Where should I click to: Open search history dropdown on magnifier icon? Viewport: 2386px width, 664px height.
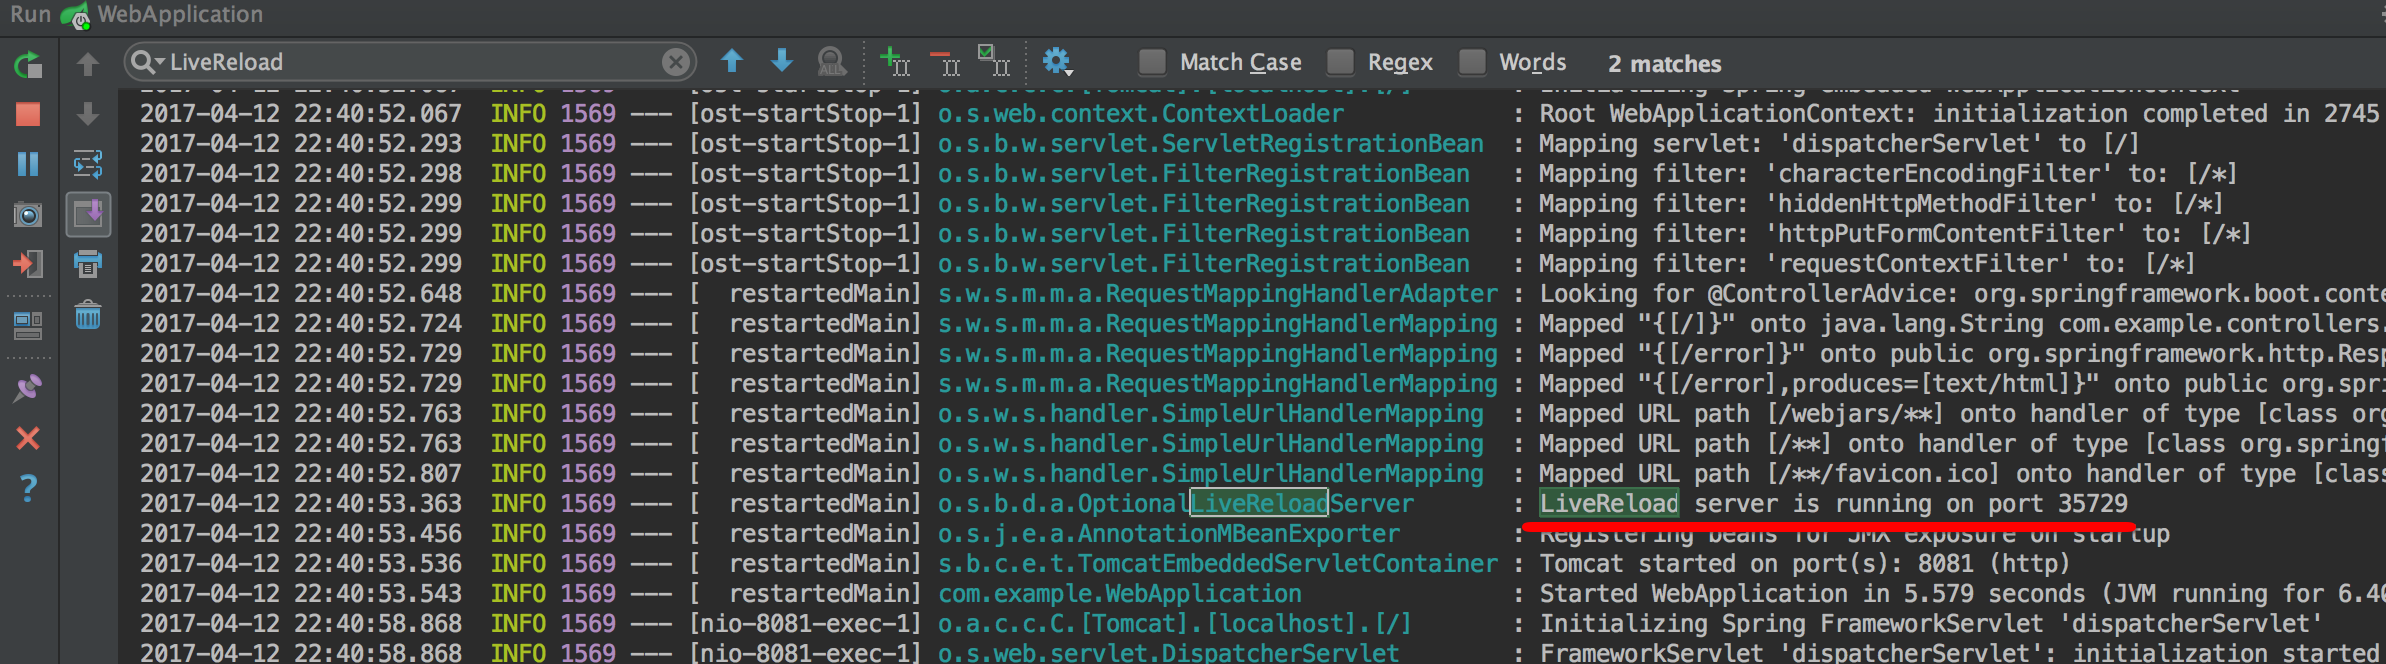[146, 62]
